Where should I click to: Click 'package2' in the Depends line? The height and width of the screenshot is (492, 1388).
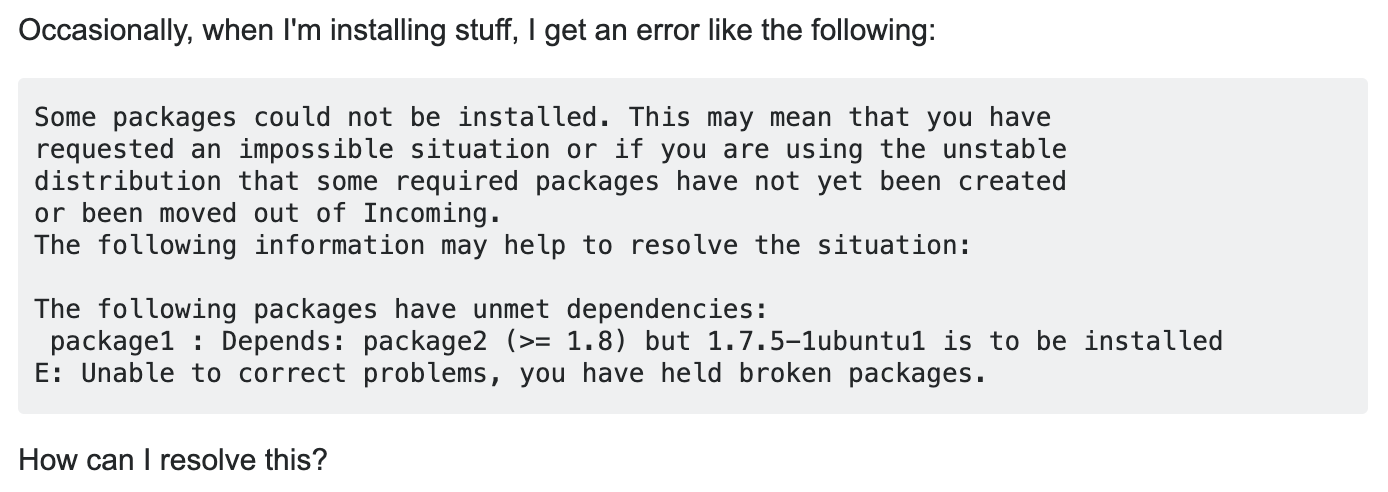click(426, 341)
